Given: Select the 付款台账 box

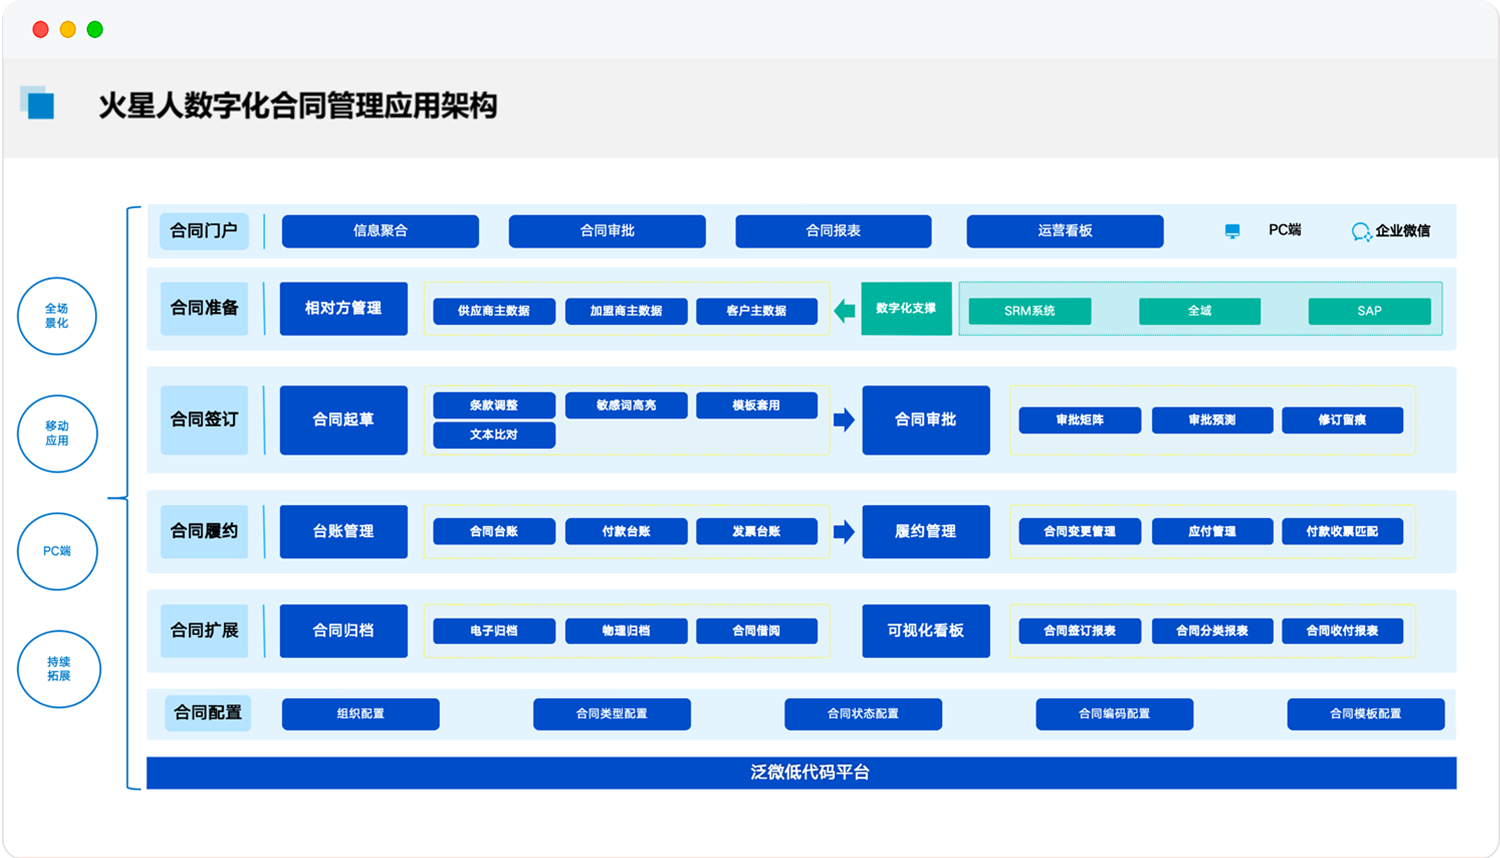Looking at the screenshot, I should (x=626, y=531).
